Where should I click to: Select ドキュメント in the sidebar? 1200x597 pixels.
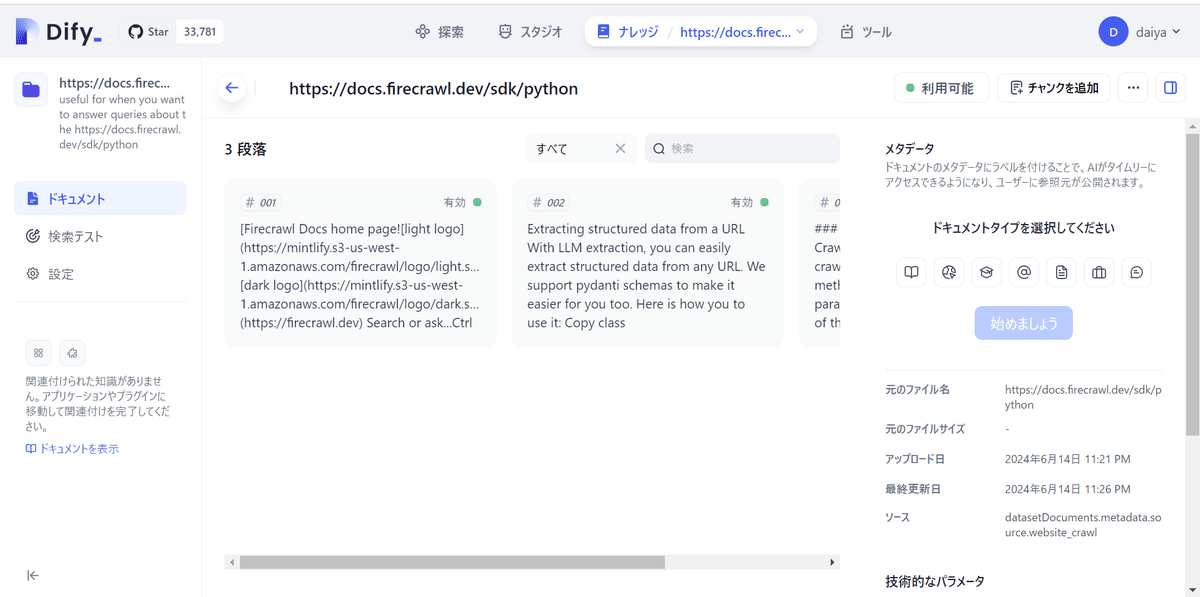[100, 198]
